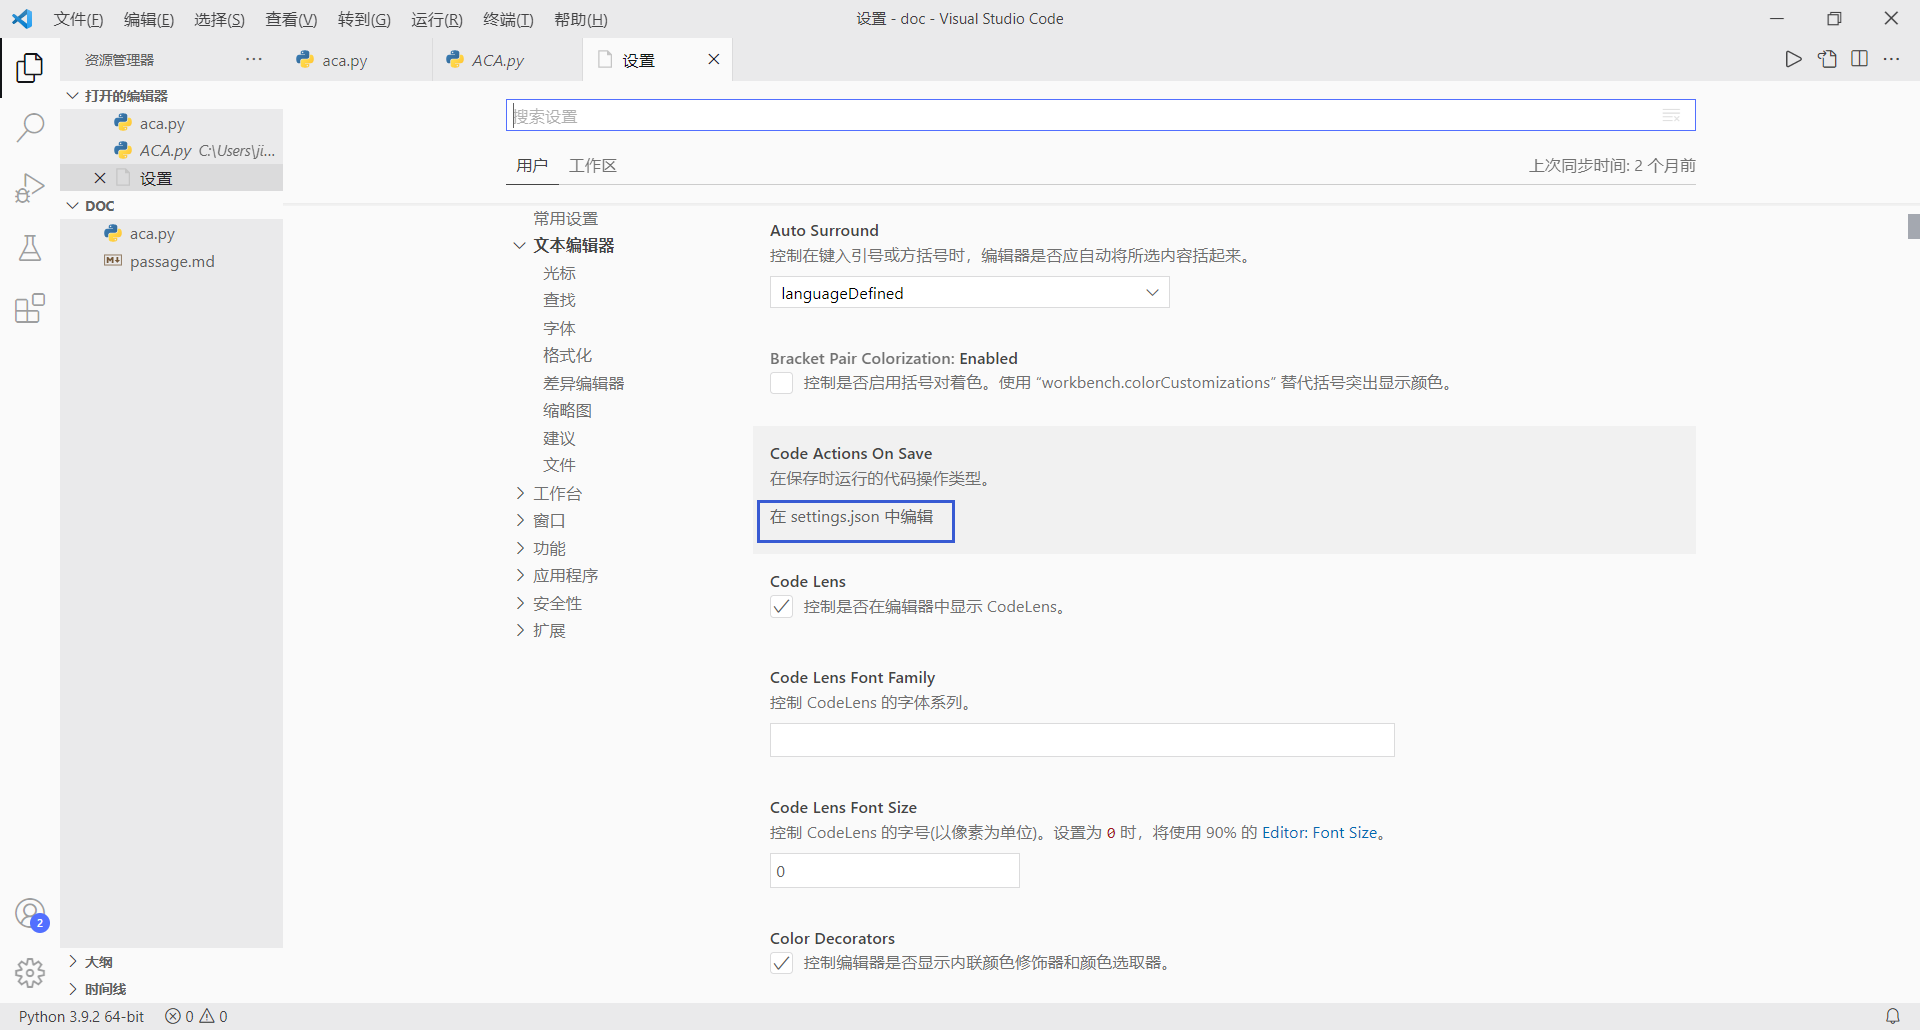Open the Extensions view icon
1920x1030 pixels.
[x=30, y=308]
